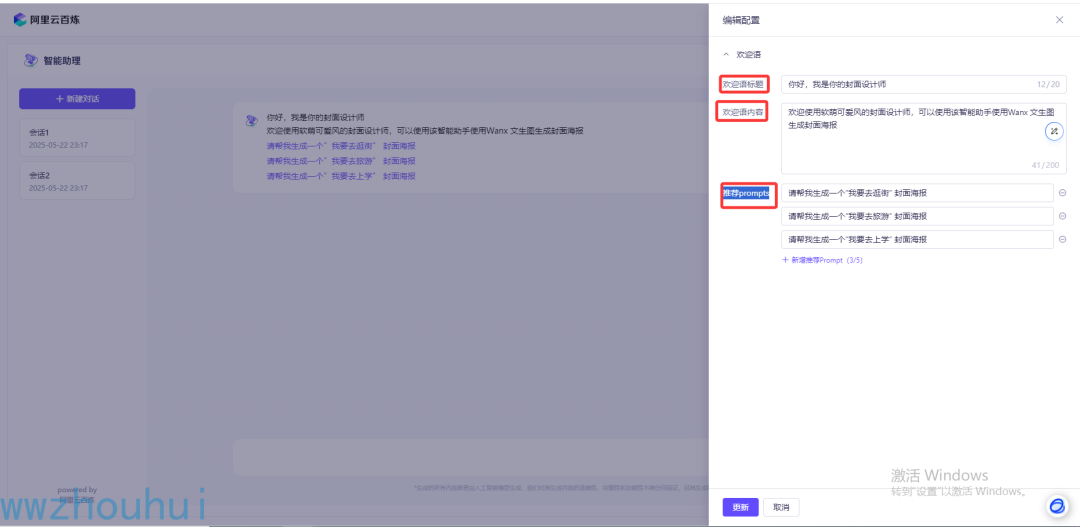Collapse the 欢迎语 section
This screenshot has height=527, width=1080.
point(726,54)
